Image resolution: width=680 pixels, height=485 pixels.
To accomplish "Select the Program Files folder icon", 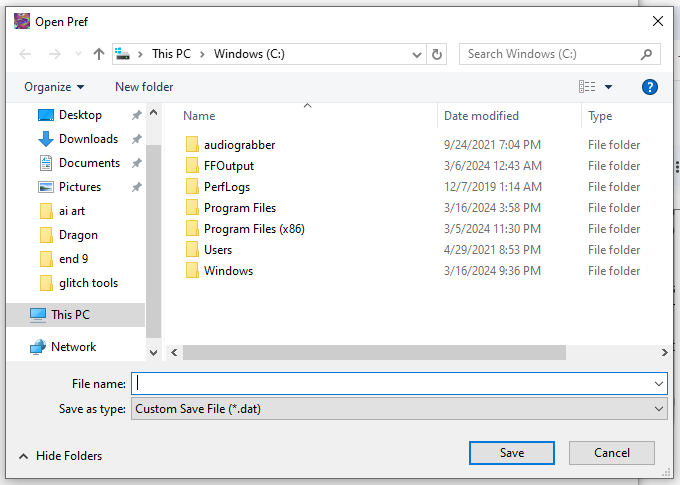I will [192, 207].
